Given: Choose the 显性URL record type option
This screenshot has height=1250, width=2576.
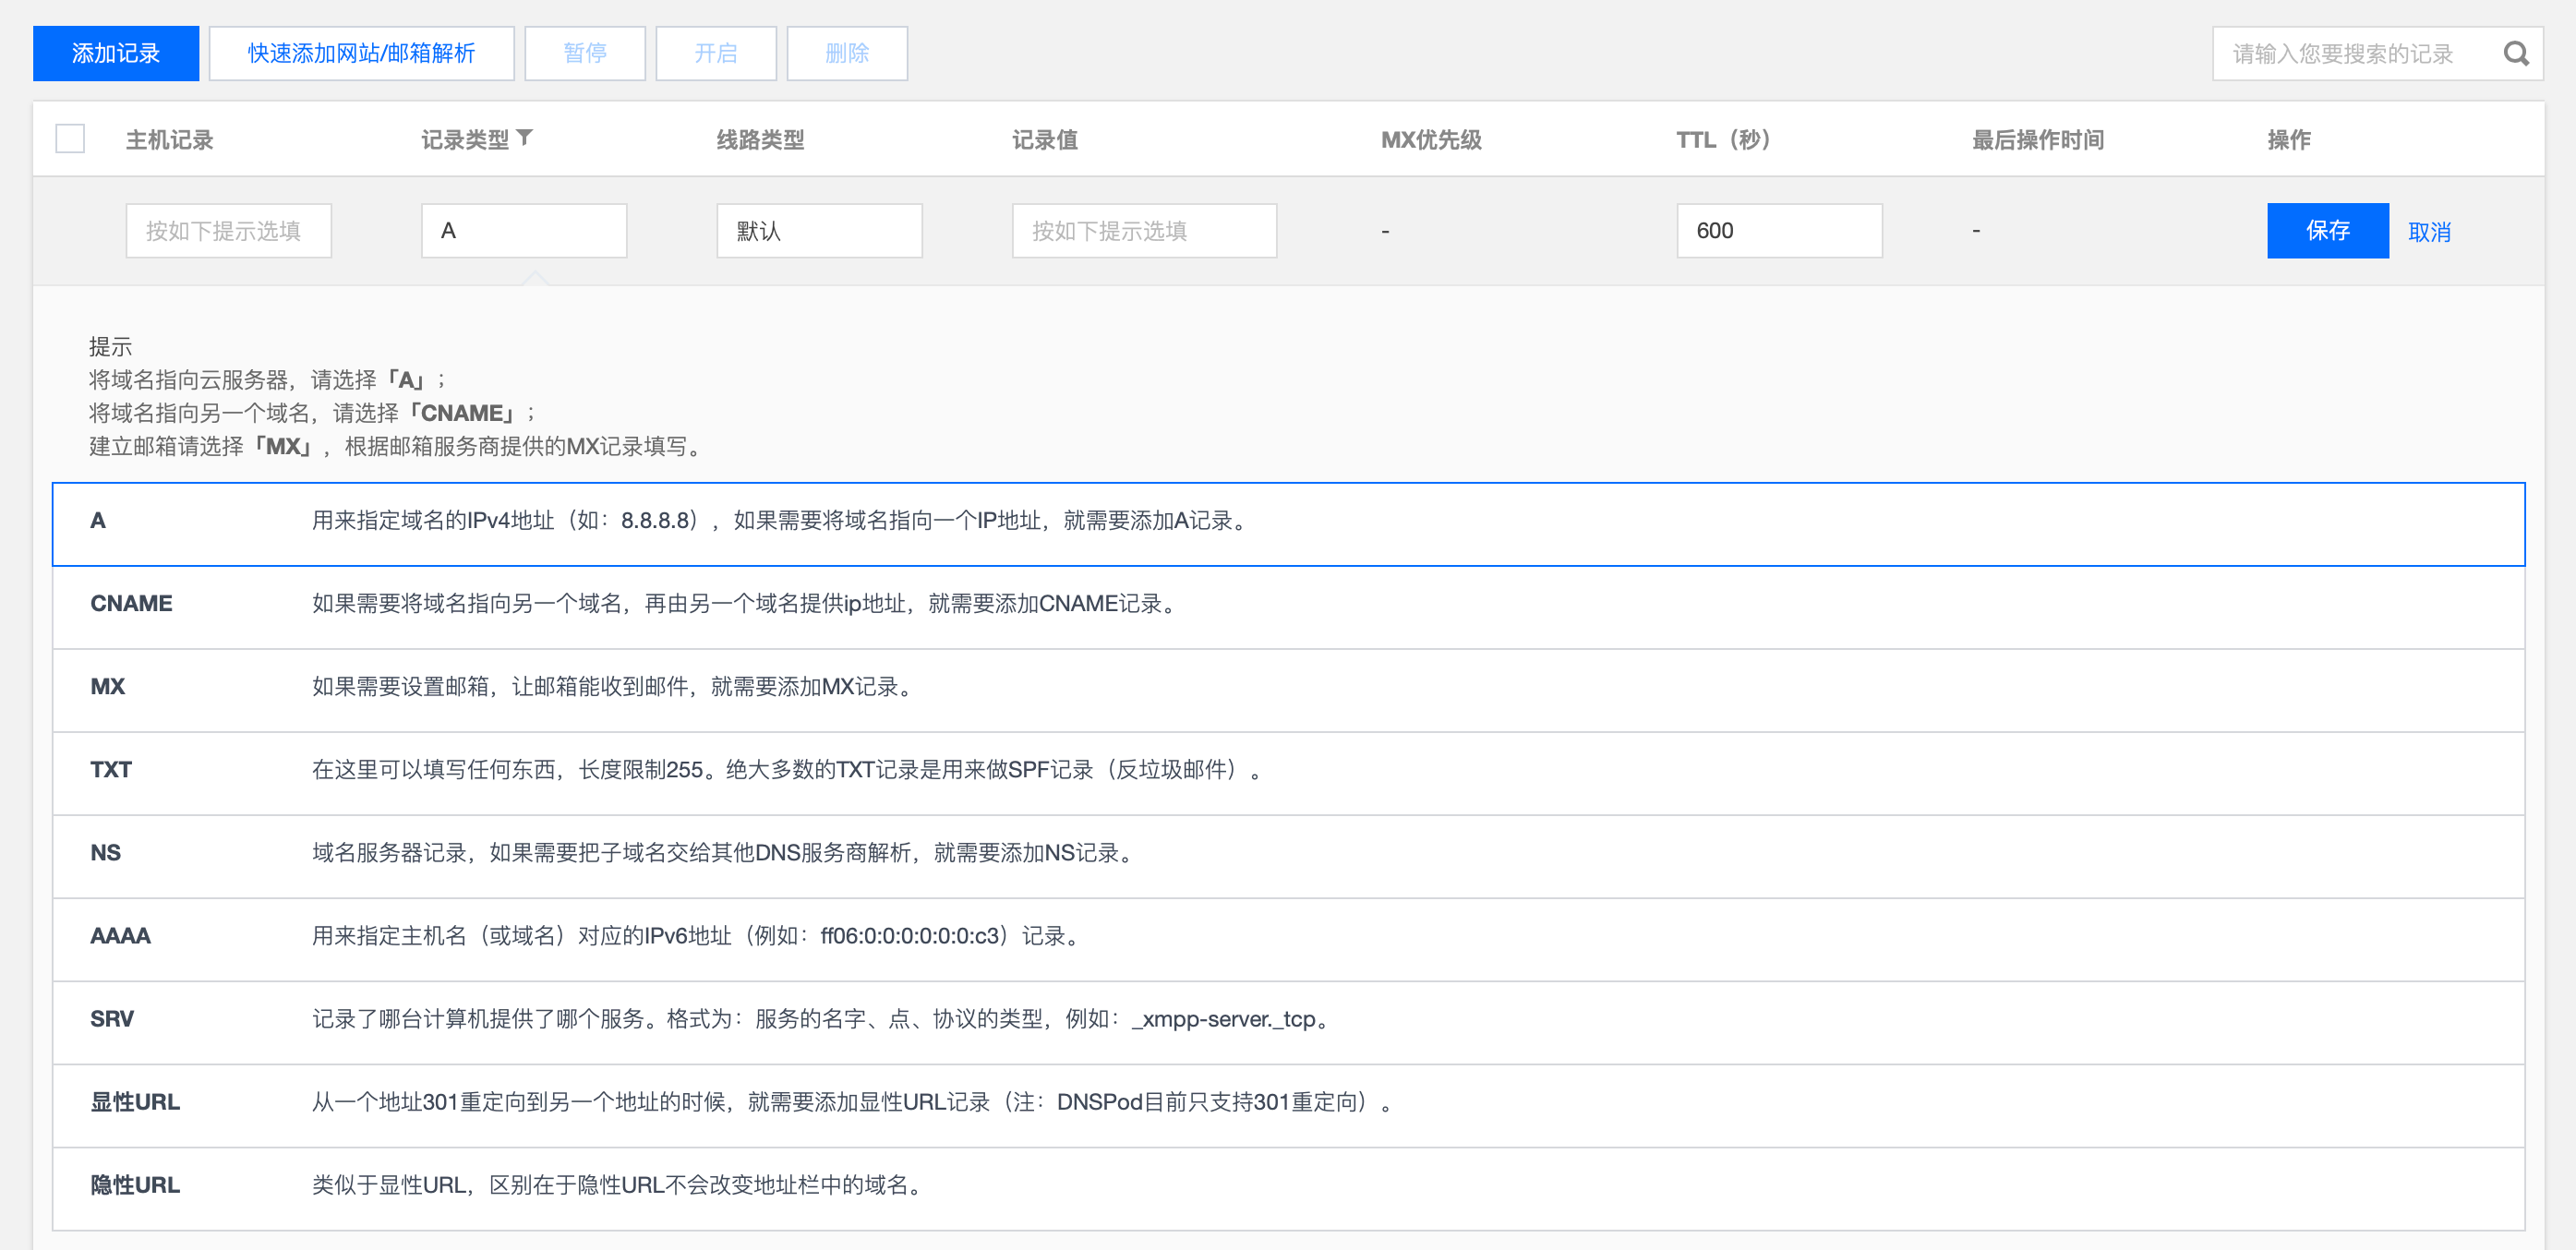Looking at the screenshot, I should click(x=135, y=1102).
